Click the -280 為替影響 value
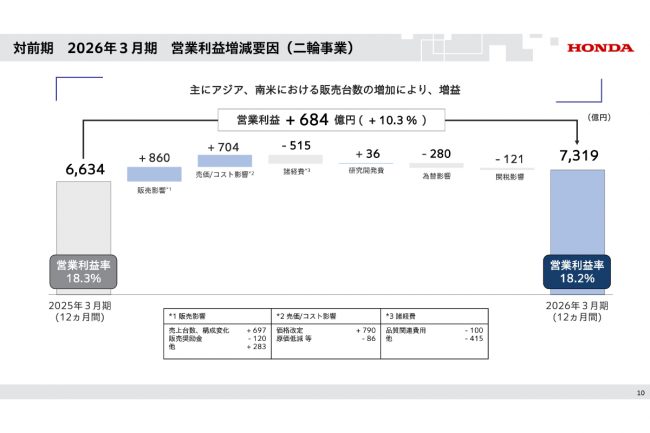 (x=436, y=154)
